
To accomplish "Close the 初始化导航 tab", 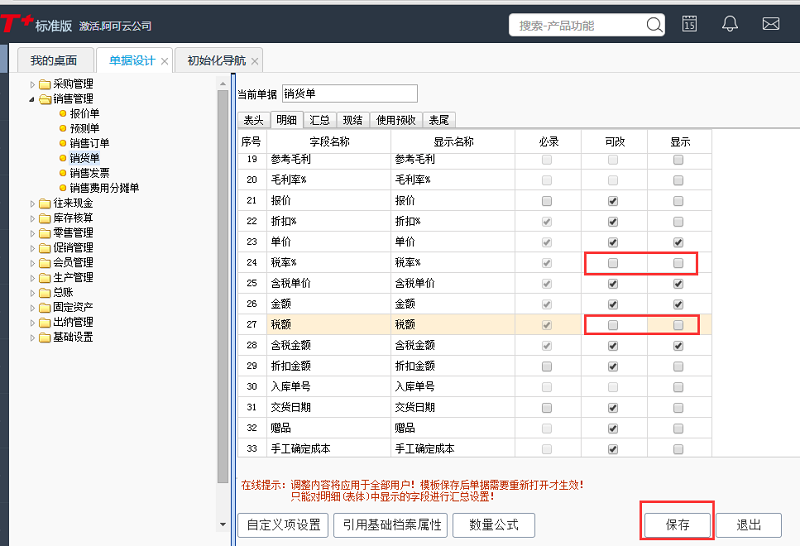I will pos(255,61).
